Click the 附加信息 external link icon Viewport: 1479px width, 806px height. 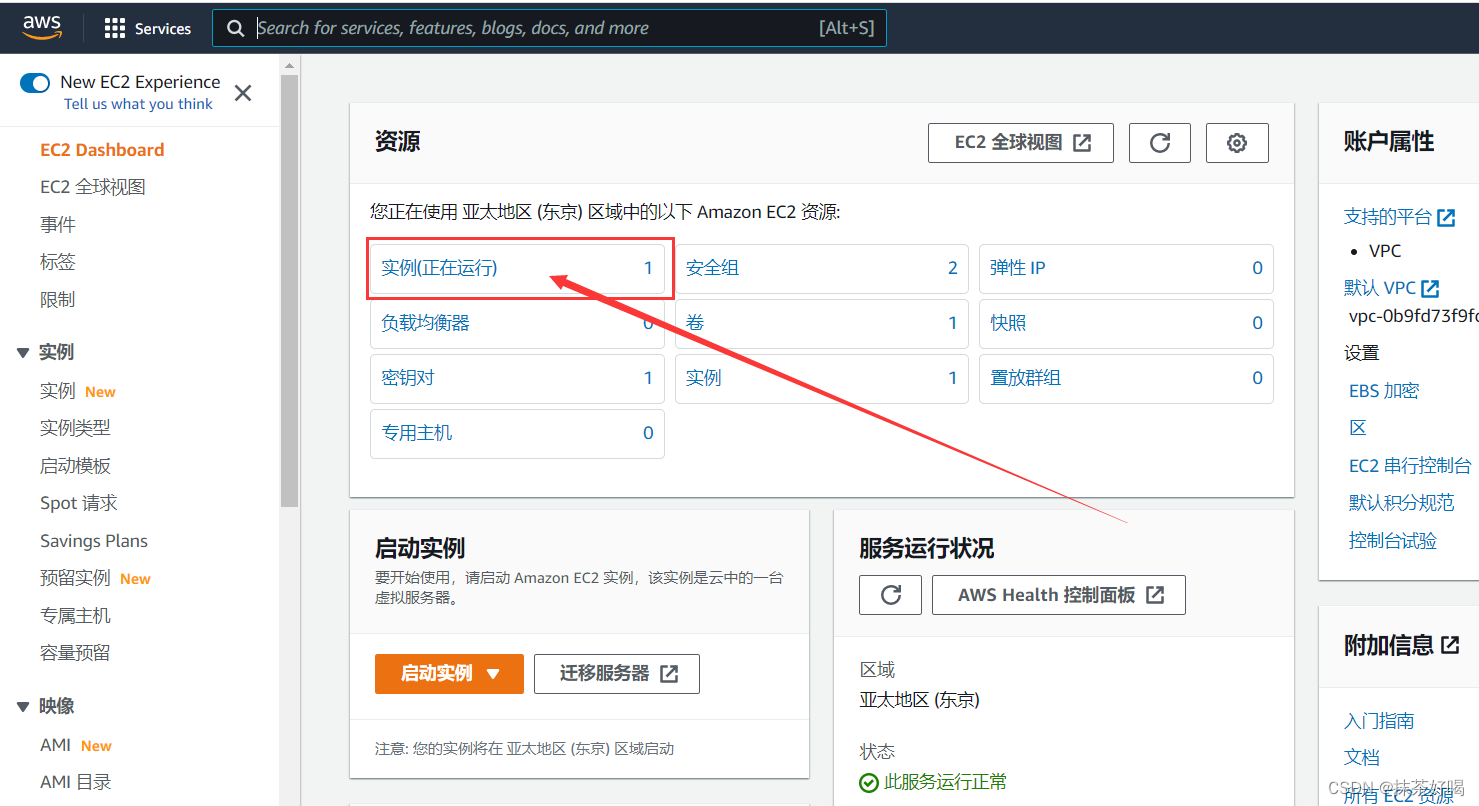(1450, 646)
